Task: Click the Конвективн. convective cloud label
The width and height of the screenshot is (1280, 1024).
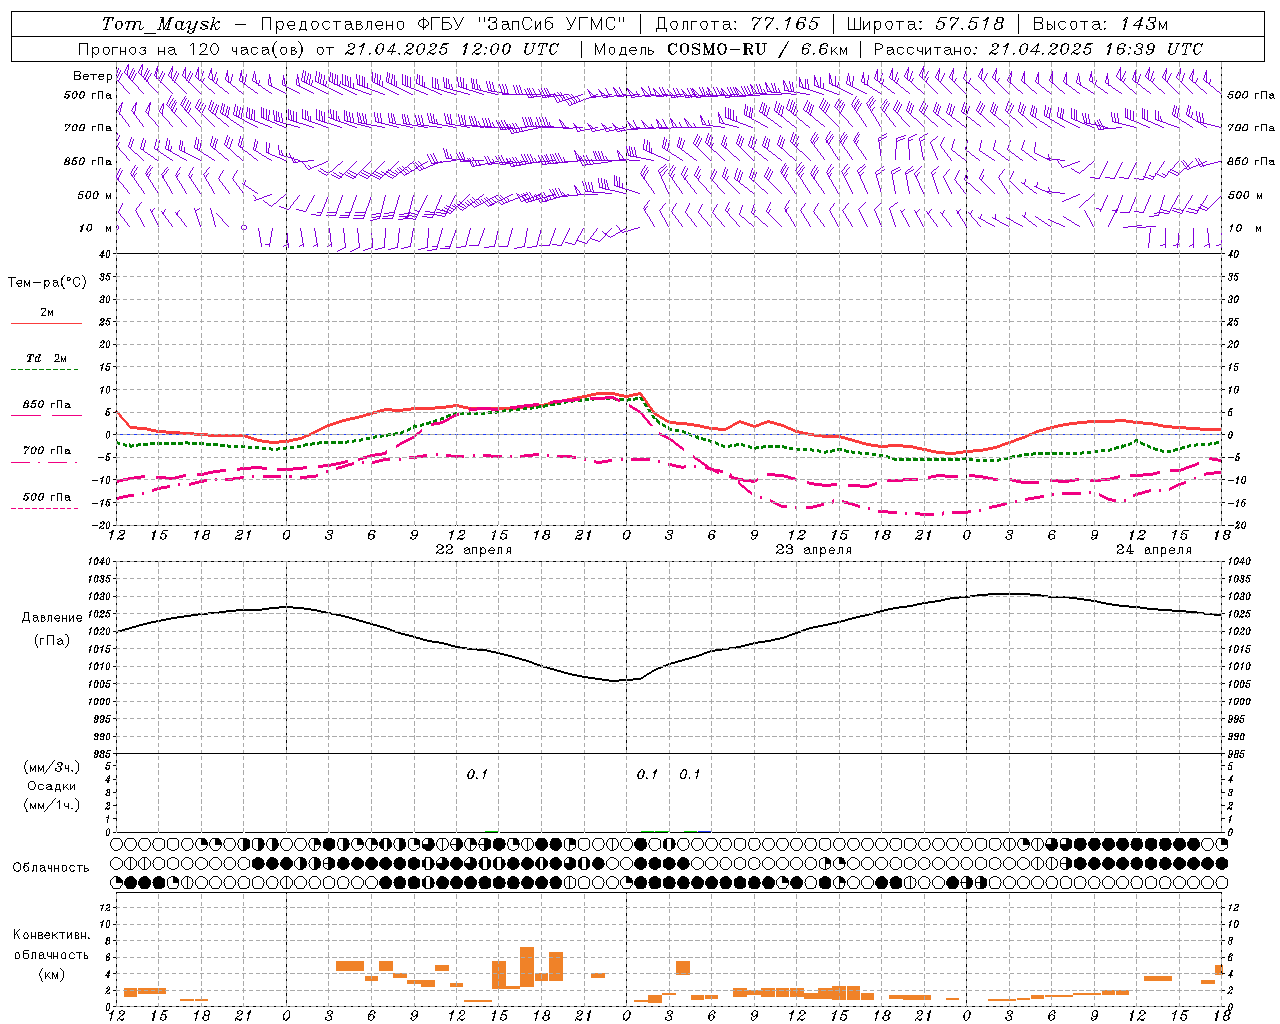Action: click(x=51, y=935)
